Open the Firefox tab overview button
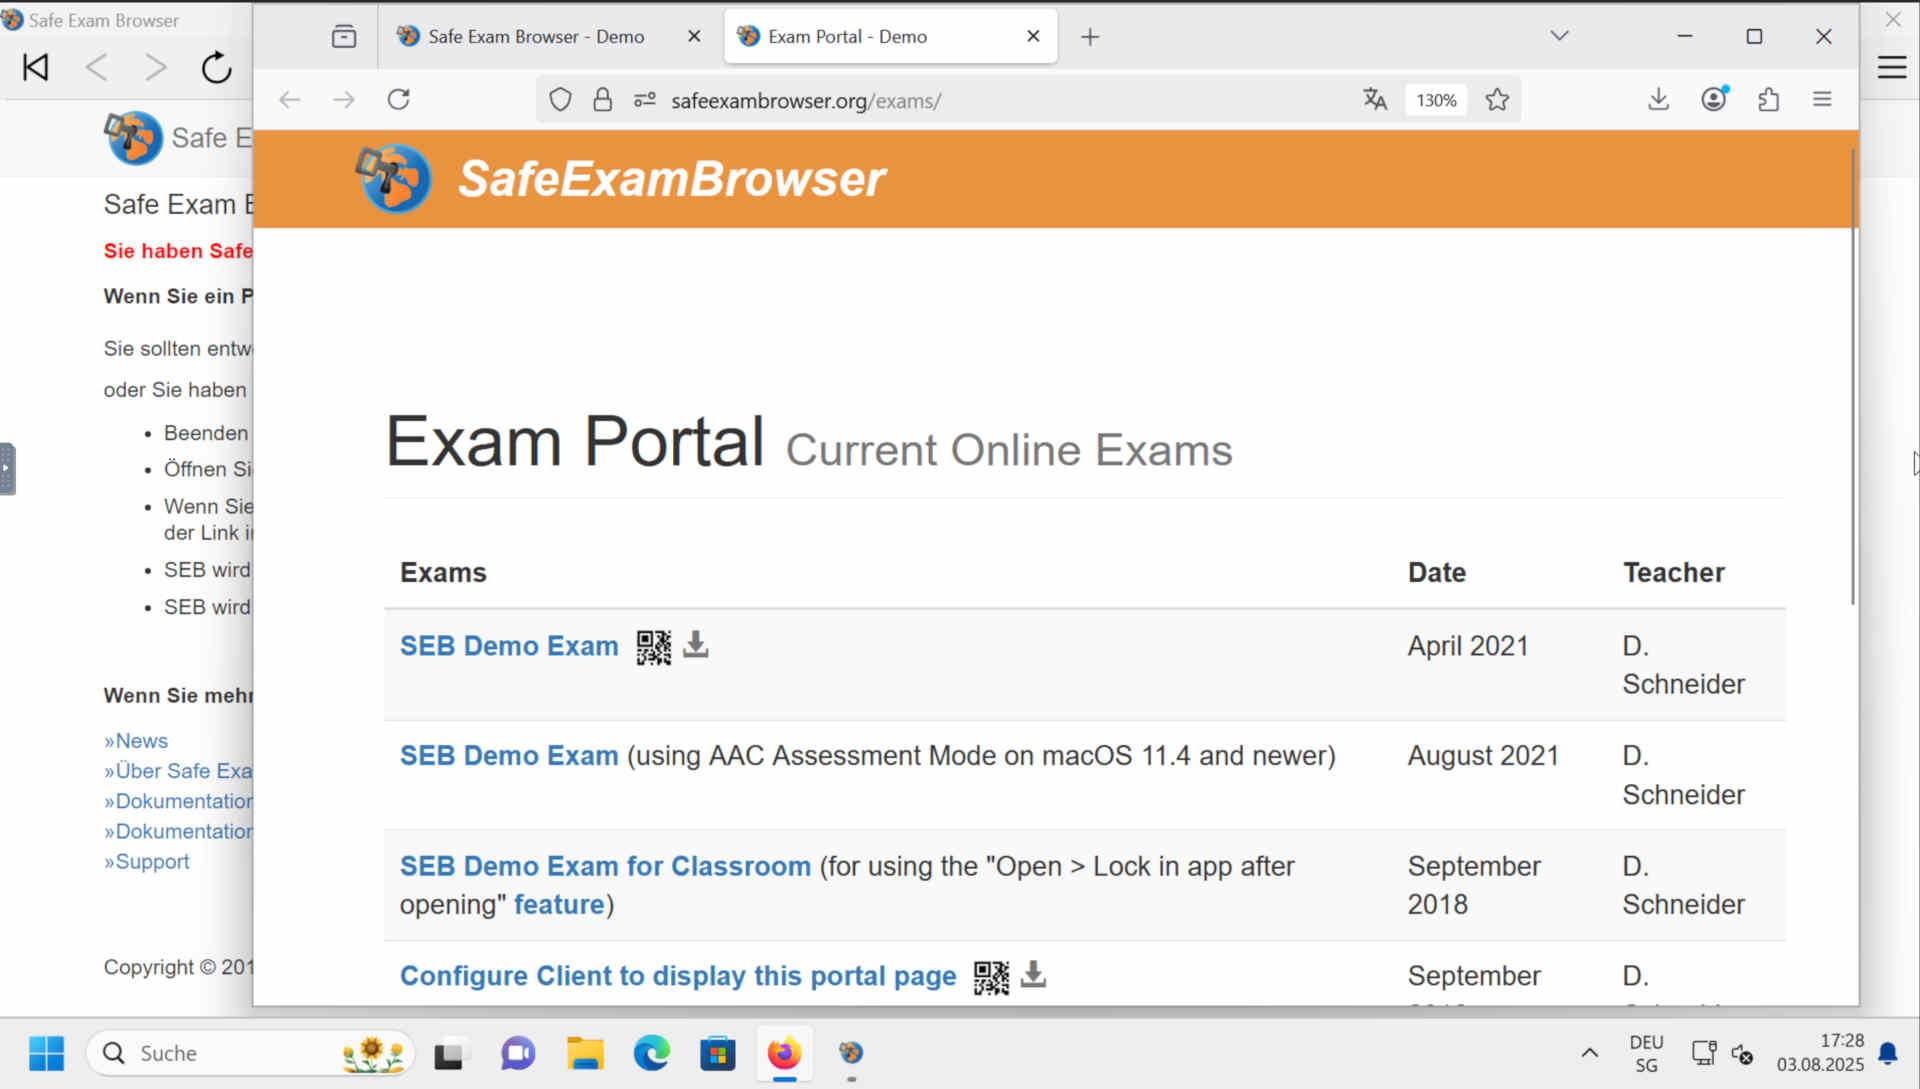 (344, 37)
